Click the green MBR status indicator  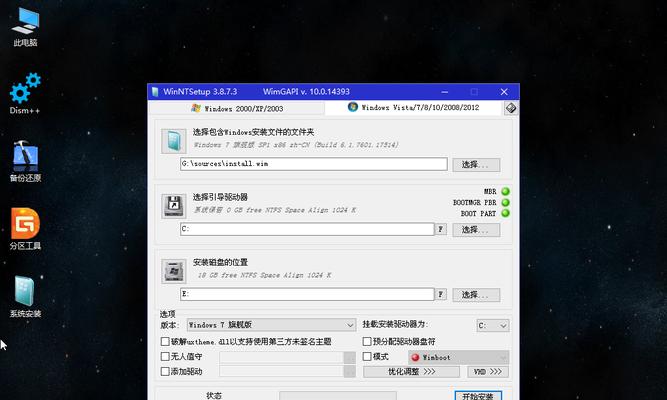[505, 191]
